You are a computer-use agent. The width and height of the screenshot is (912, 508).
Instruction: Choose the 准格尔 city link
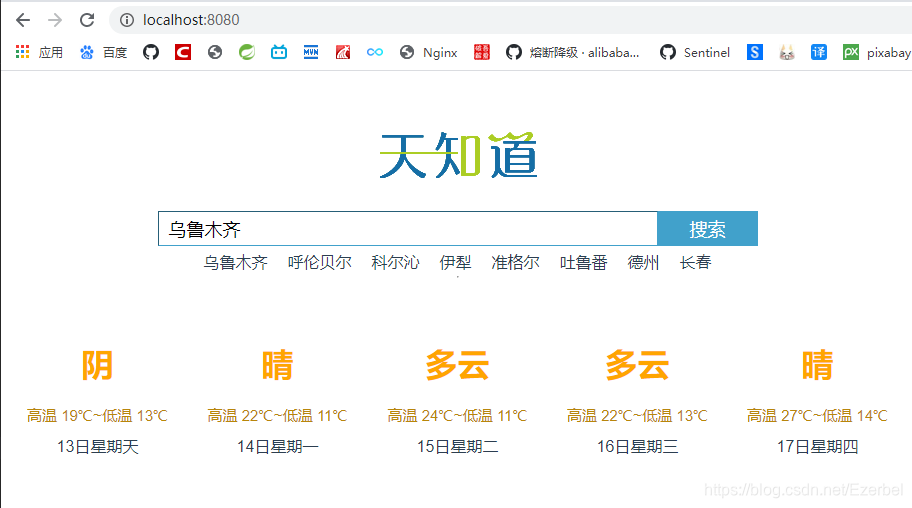[515, 262]
